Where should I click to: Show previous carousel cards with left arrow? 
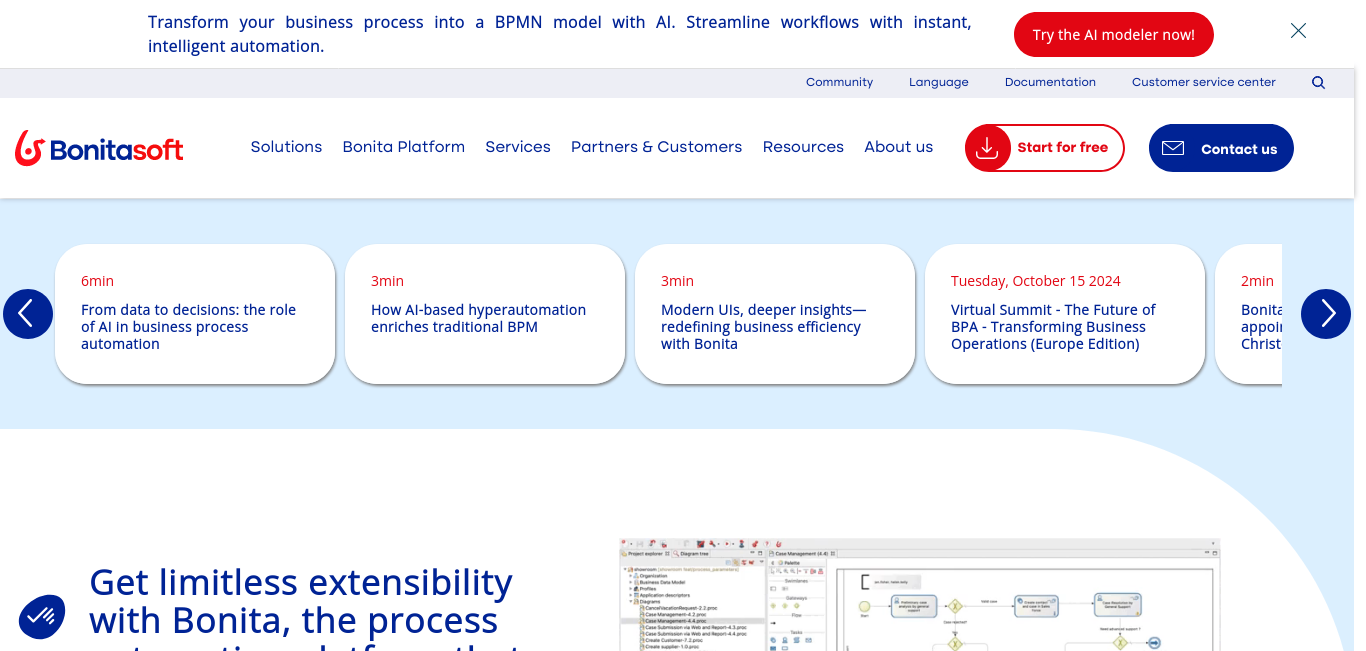pos(28,314)
